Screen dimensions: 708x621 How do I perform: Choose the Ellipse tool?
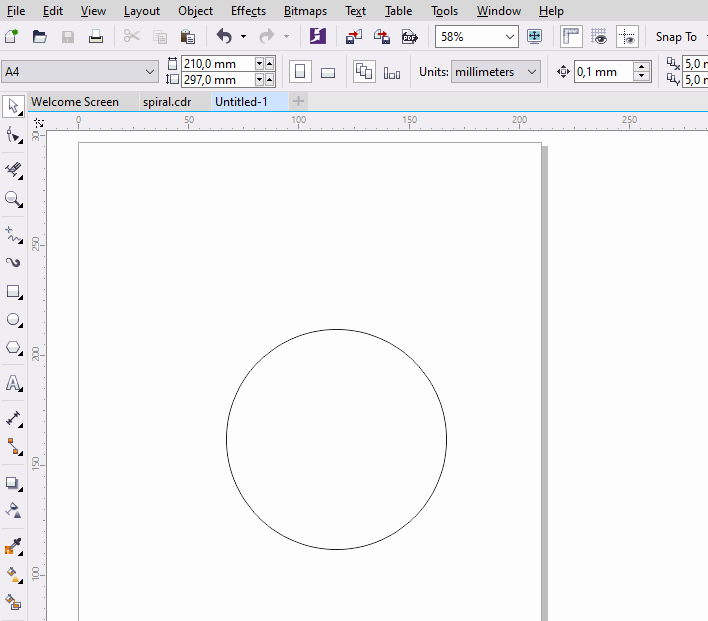point(13,320)
